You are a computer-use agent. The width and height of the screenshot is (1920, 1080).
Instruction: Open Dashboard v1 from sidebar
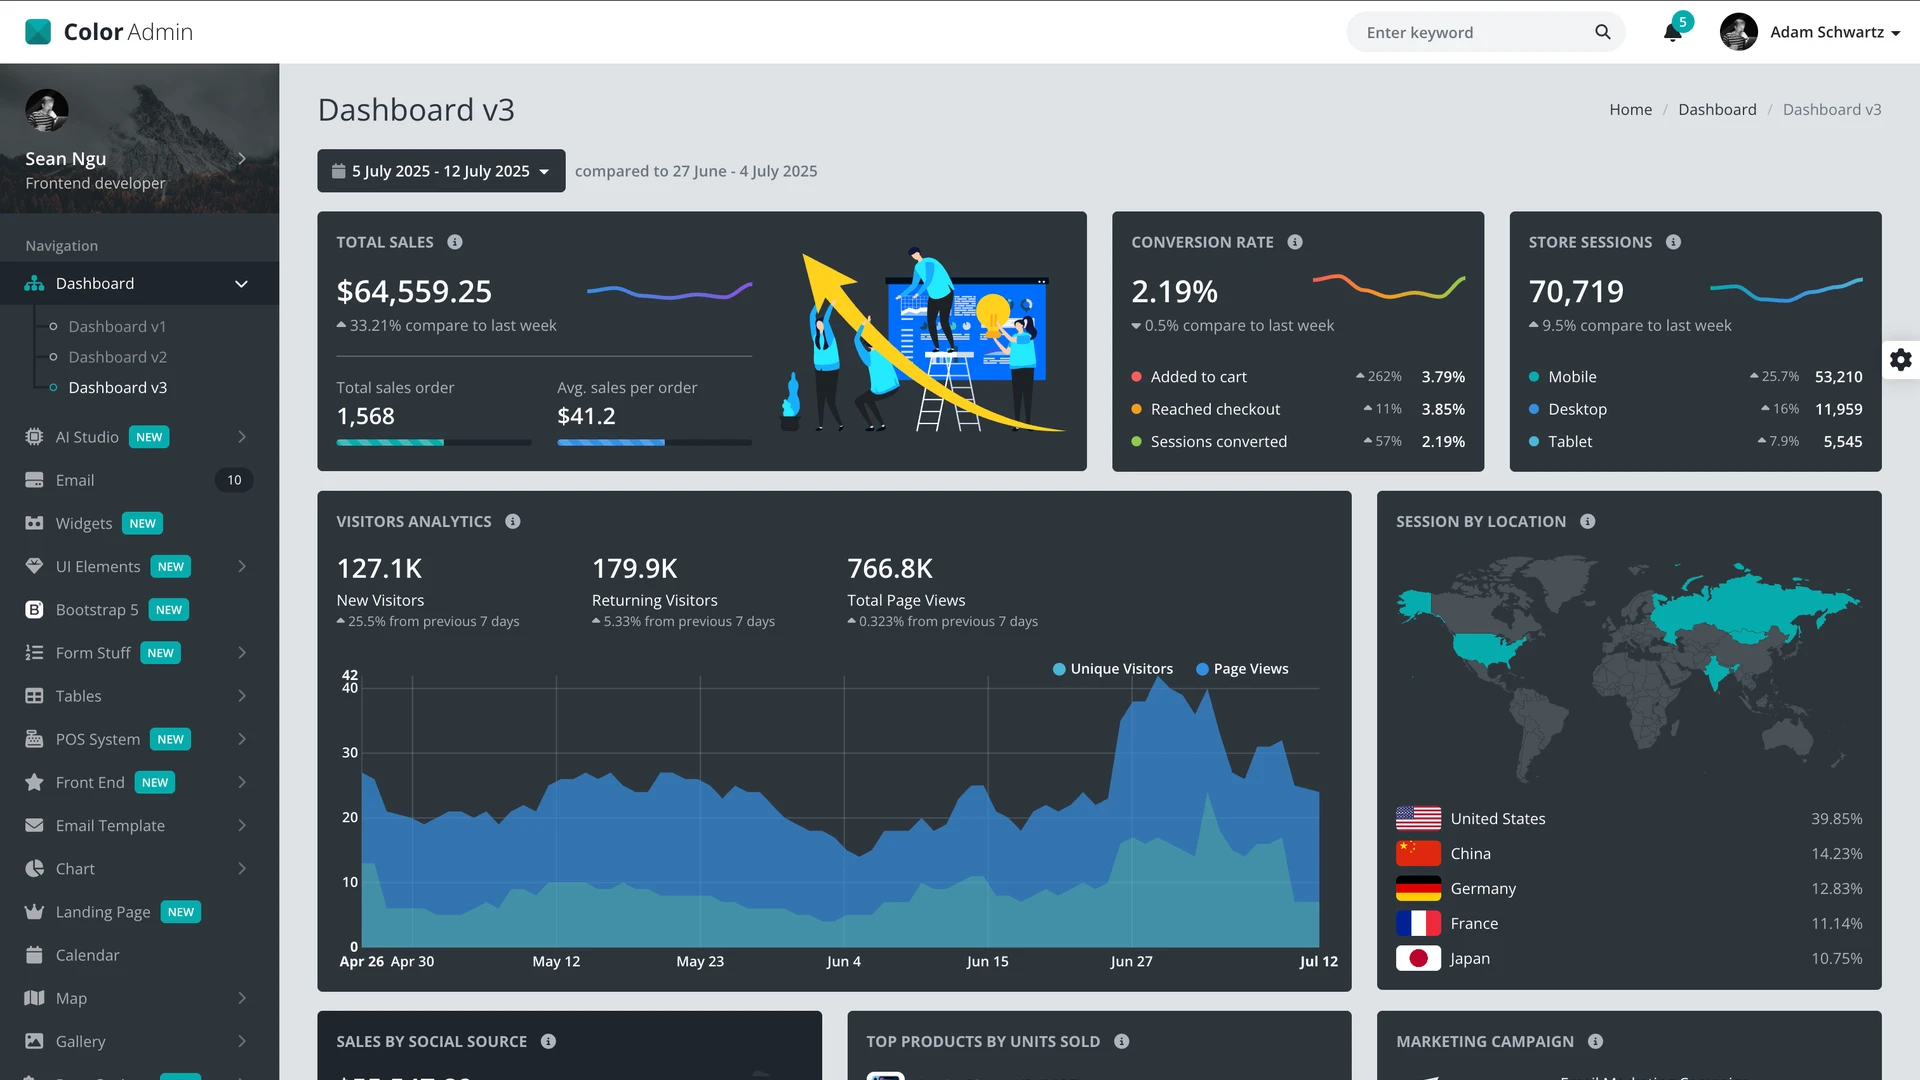(x=117, y=327)
